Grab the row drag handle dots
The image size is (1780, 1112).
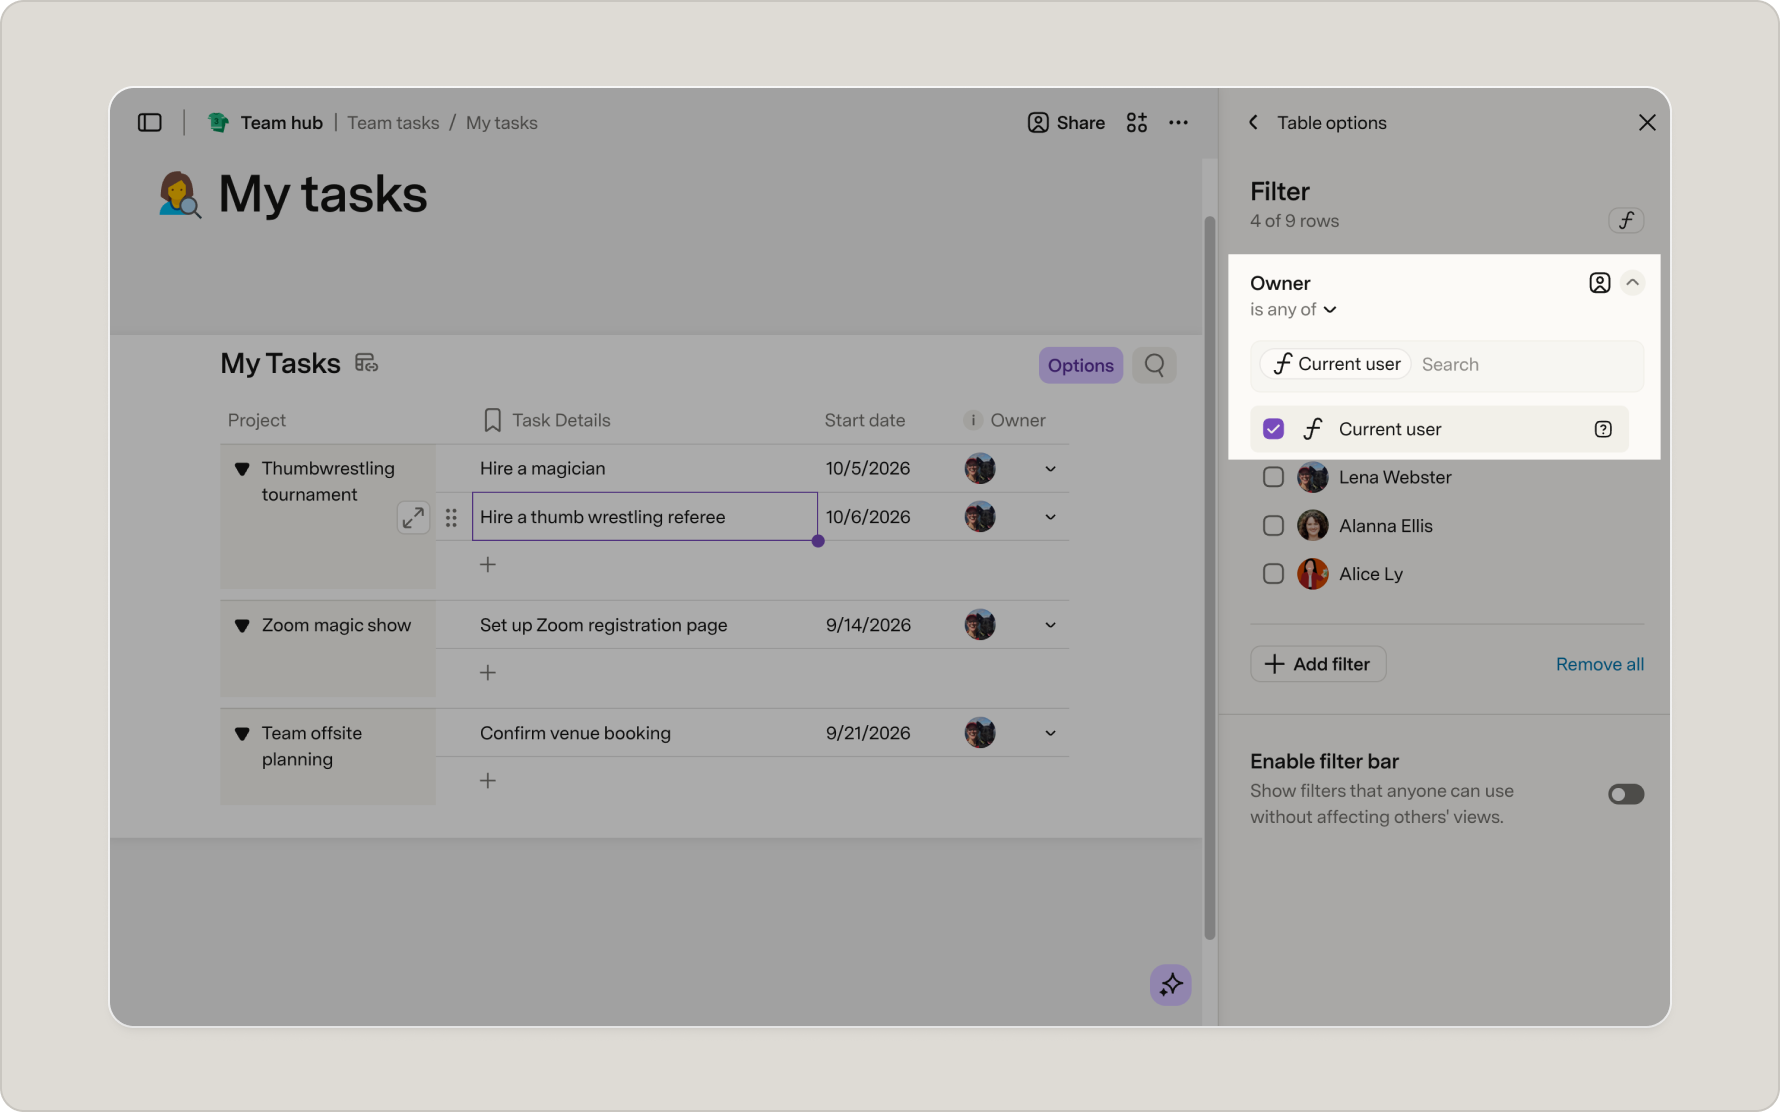[451, 517]
